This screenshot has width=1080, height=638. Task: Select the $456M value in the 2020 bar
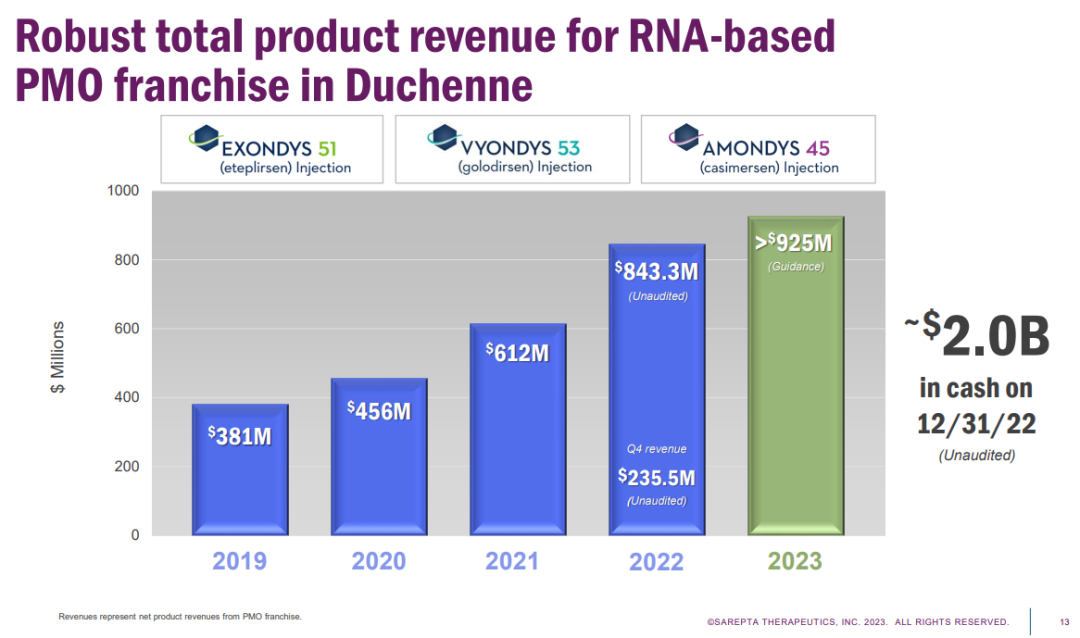379,410
